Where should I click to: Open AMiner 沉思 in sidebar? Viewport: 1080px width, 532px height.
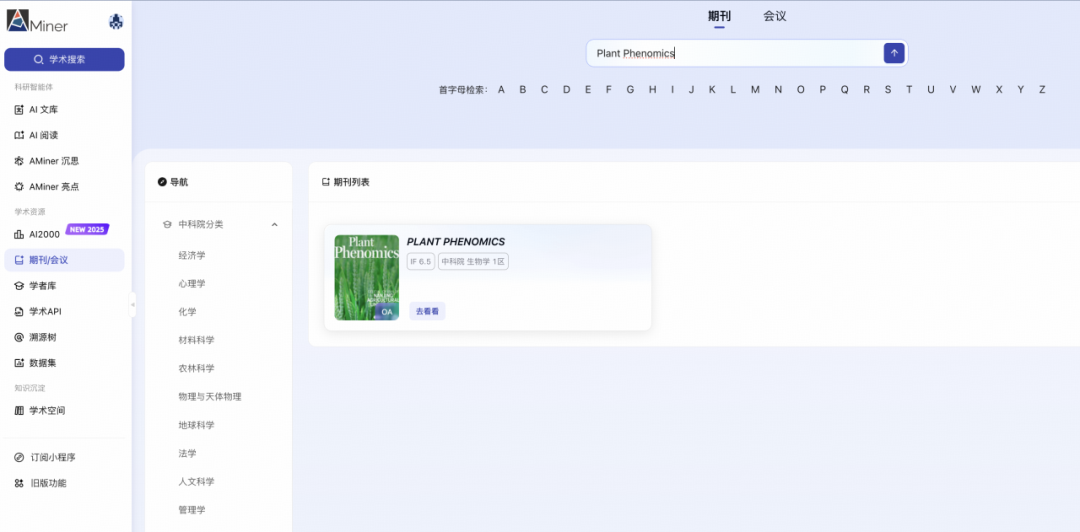click(64, 161)
